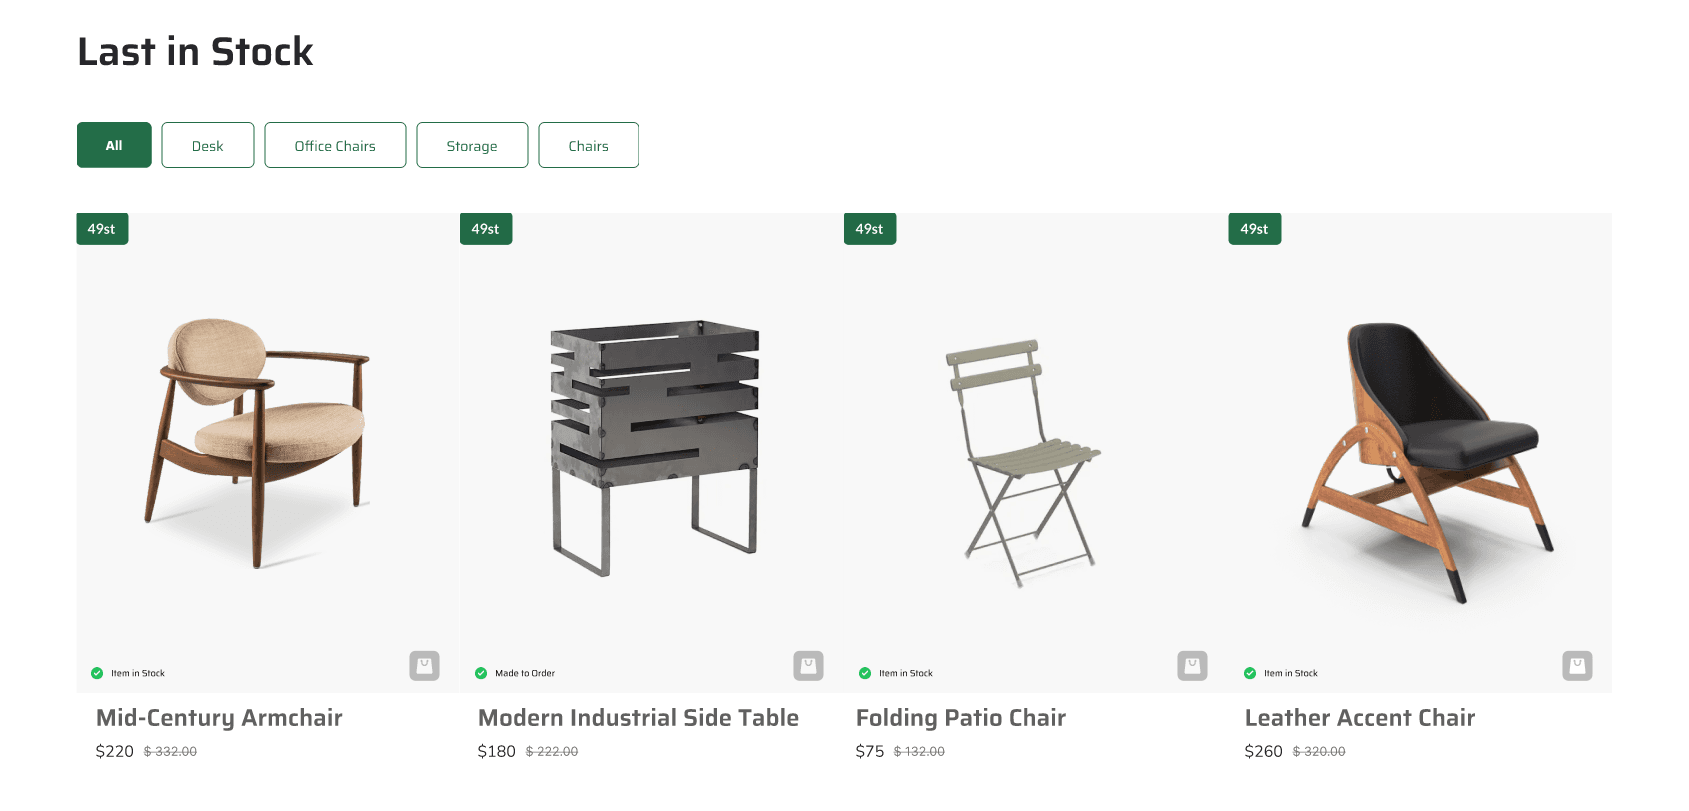Switch to the Chairs category tab
This screenshot has width=1689, height=811.
588,145
